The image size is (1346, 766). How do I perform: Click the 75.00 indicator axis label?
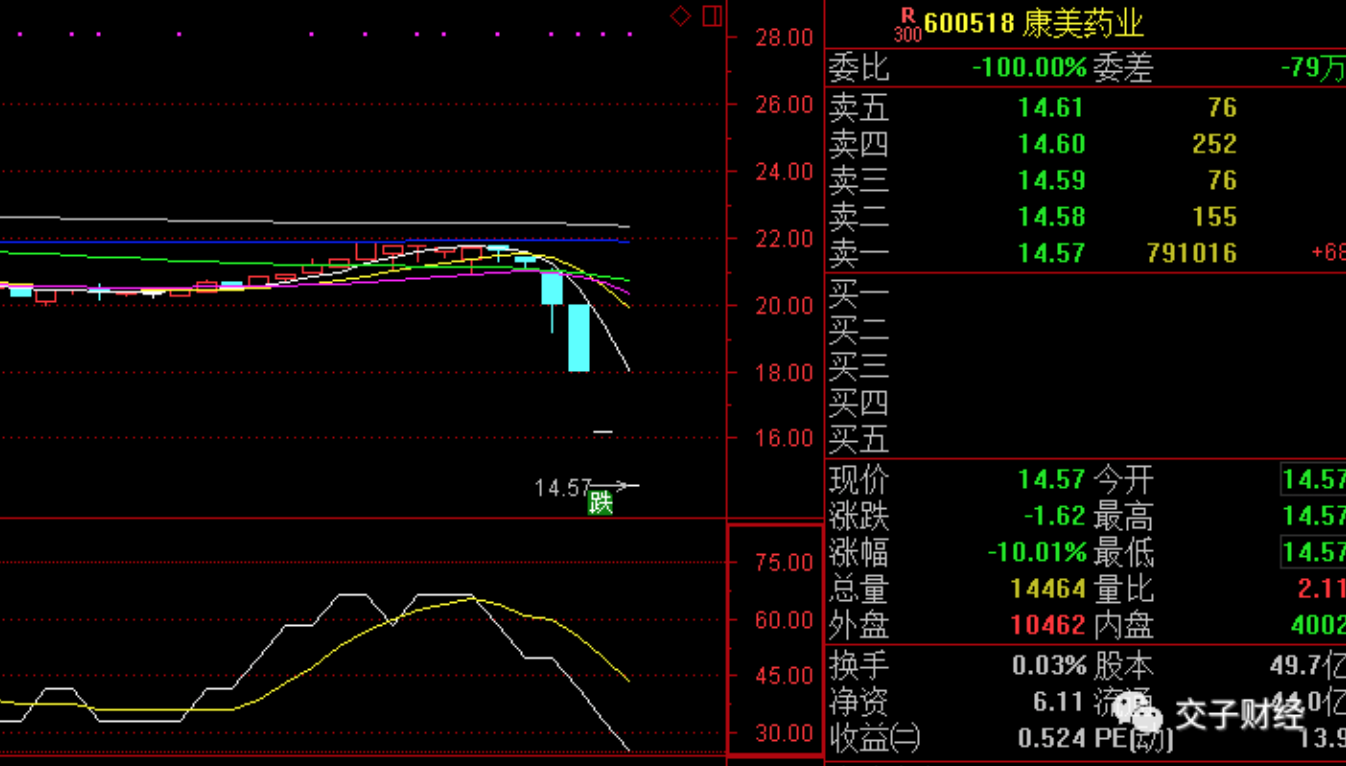point(785,563)
